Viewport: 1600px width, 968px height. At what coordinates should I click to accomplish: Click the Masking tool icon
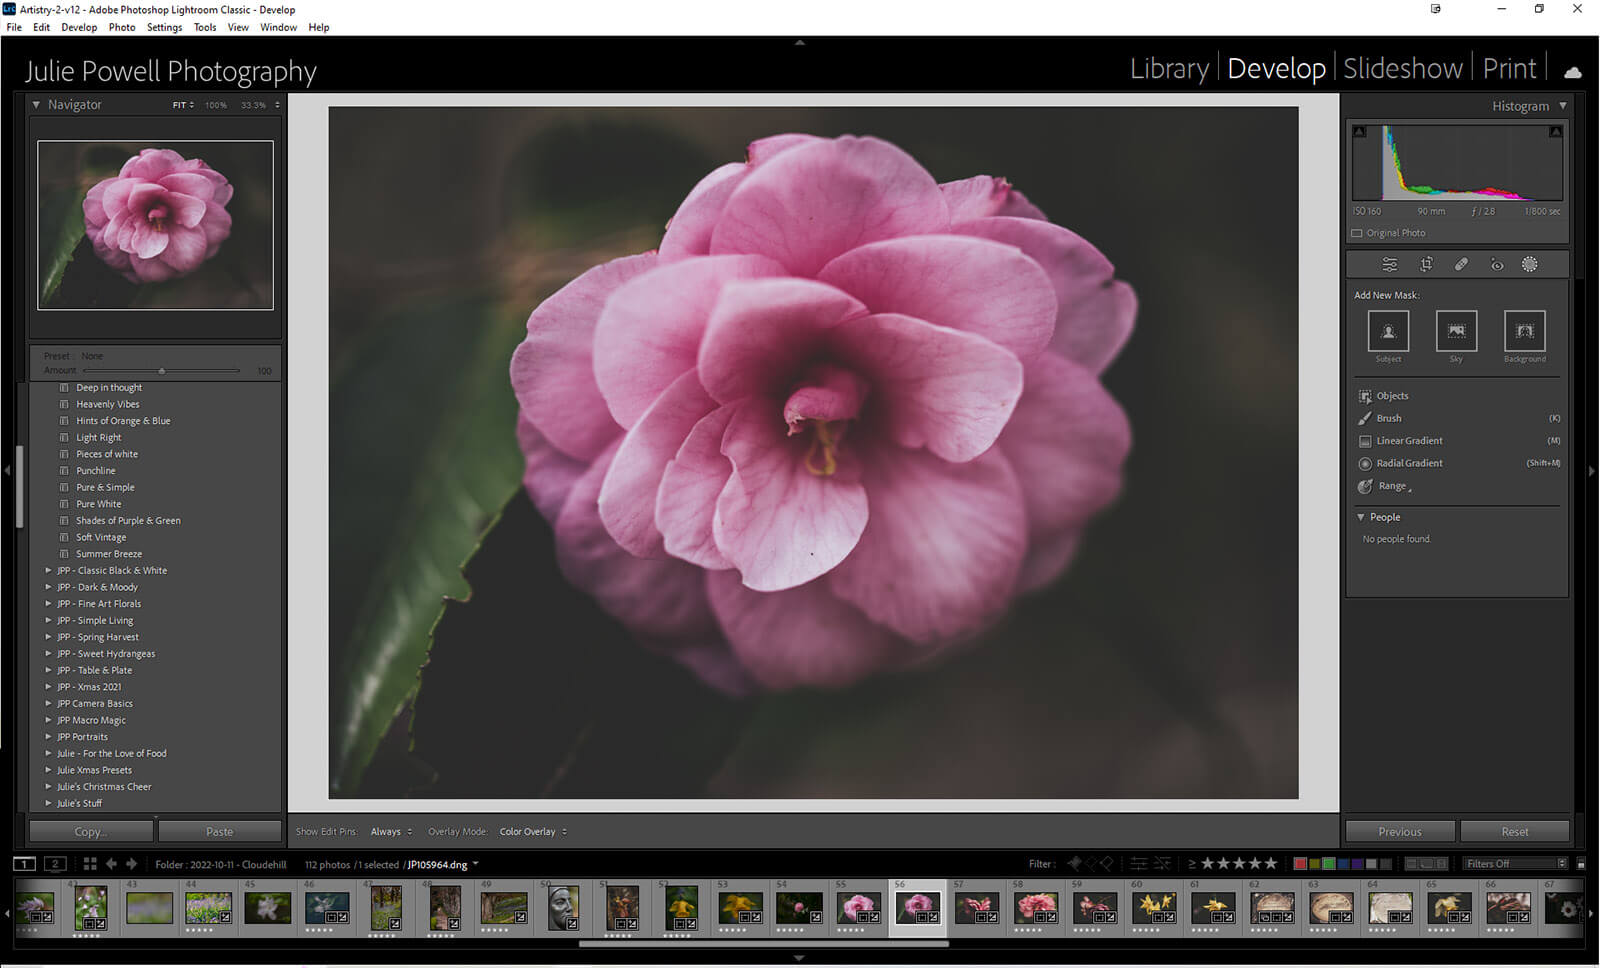1529,265
